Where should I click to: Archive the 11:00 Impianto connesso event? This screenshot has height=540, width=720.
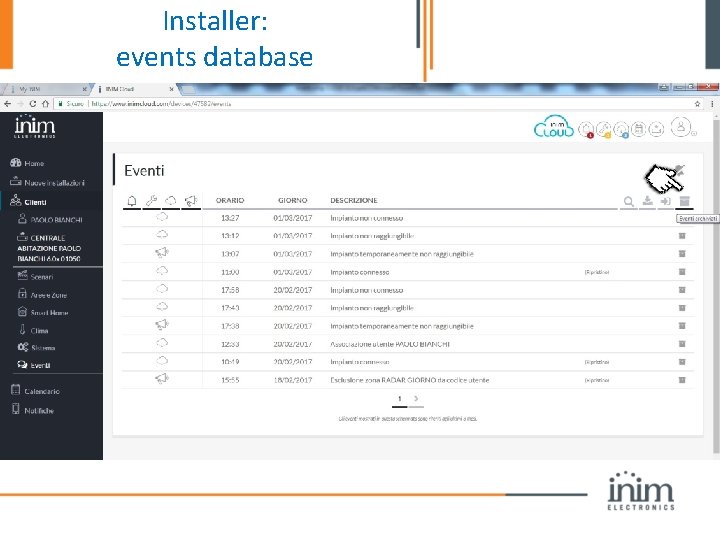point(682,272)
